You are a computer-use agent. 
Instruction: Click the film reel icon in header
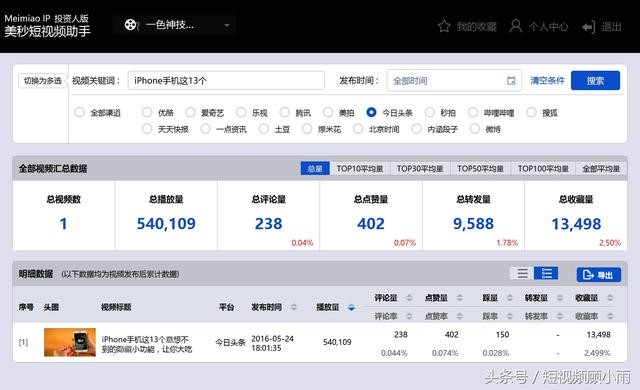coord(131,25)
